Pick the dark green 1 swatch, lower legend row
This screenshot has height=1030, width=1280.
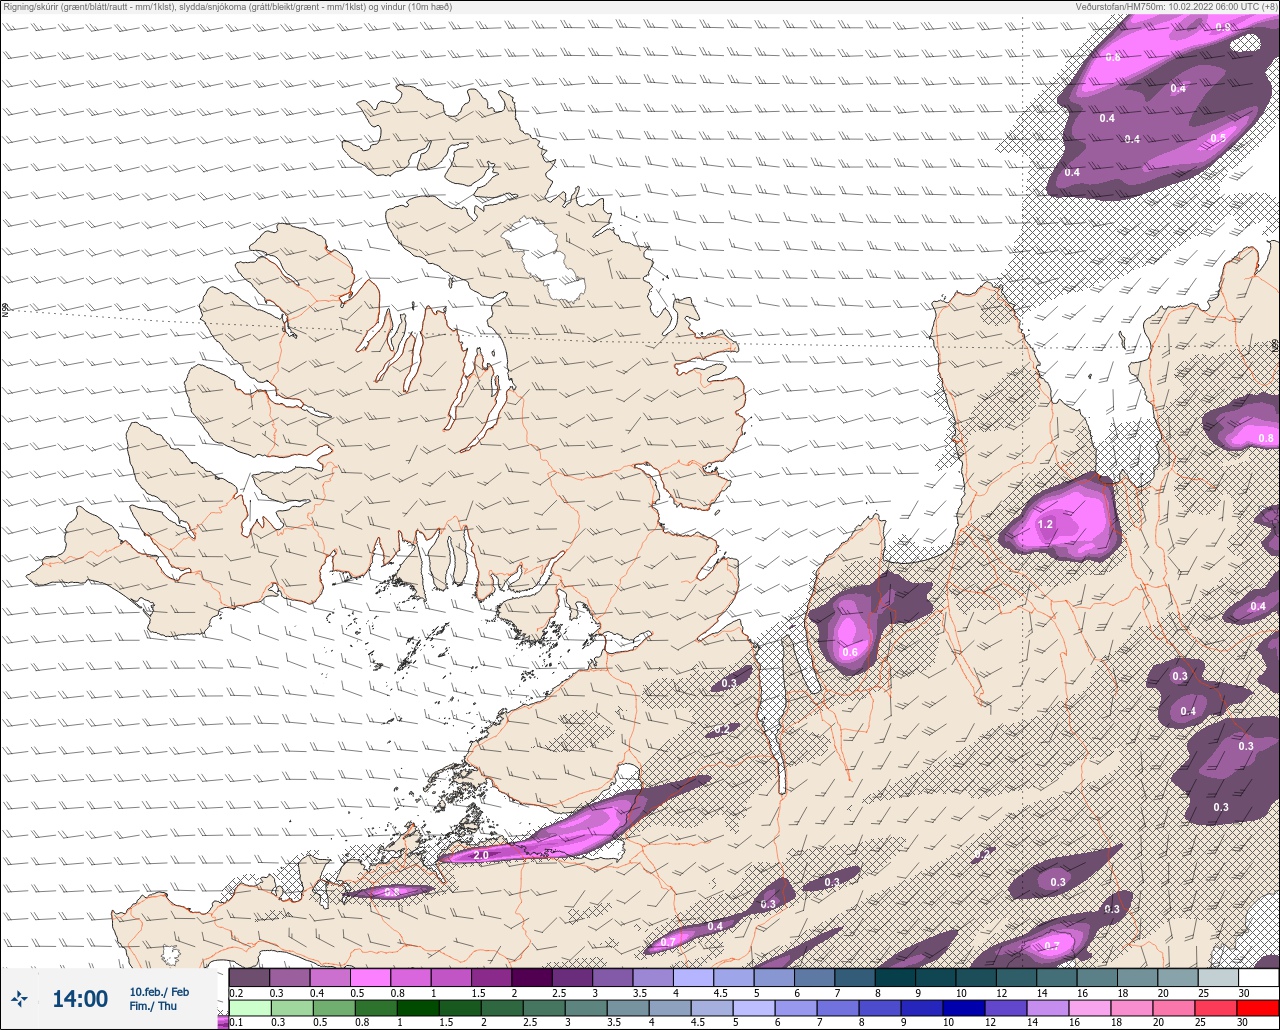(417, 1008)
